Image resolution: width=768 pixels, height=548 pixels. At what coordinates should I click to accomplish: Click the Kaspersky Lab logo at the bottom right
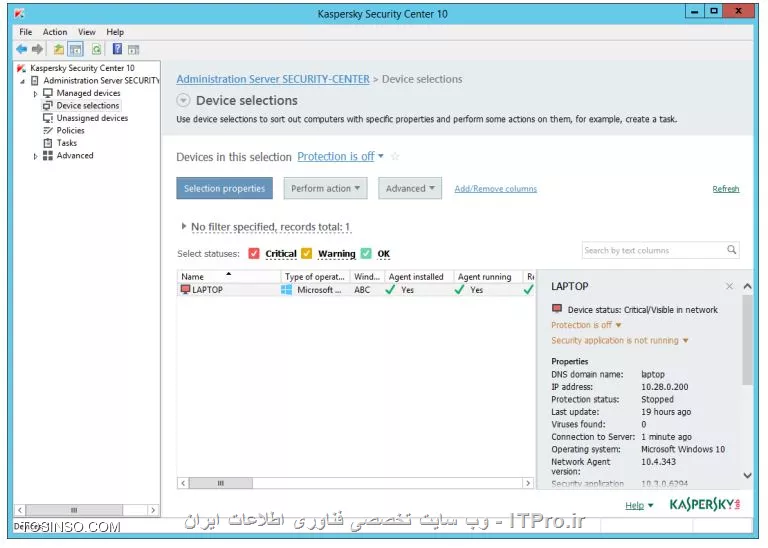[705, 504]
